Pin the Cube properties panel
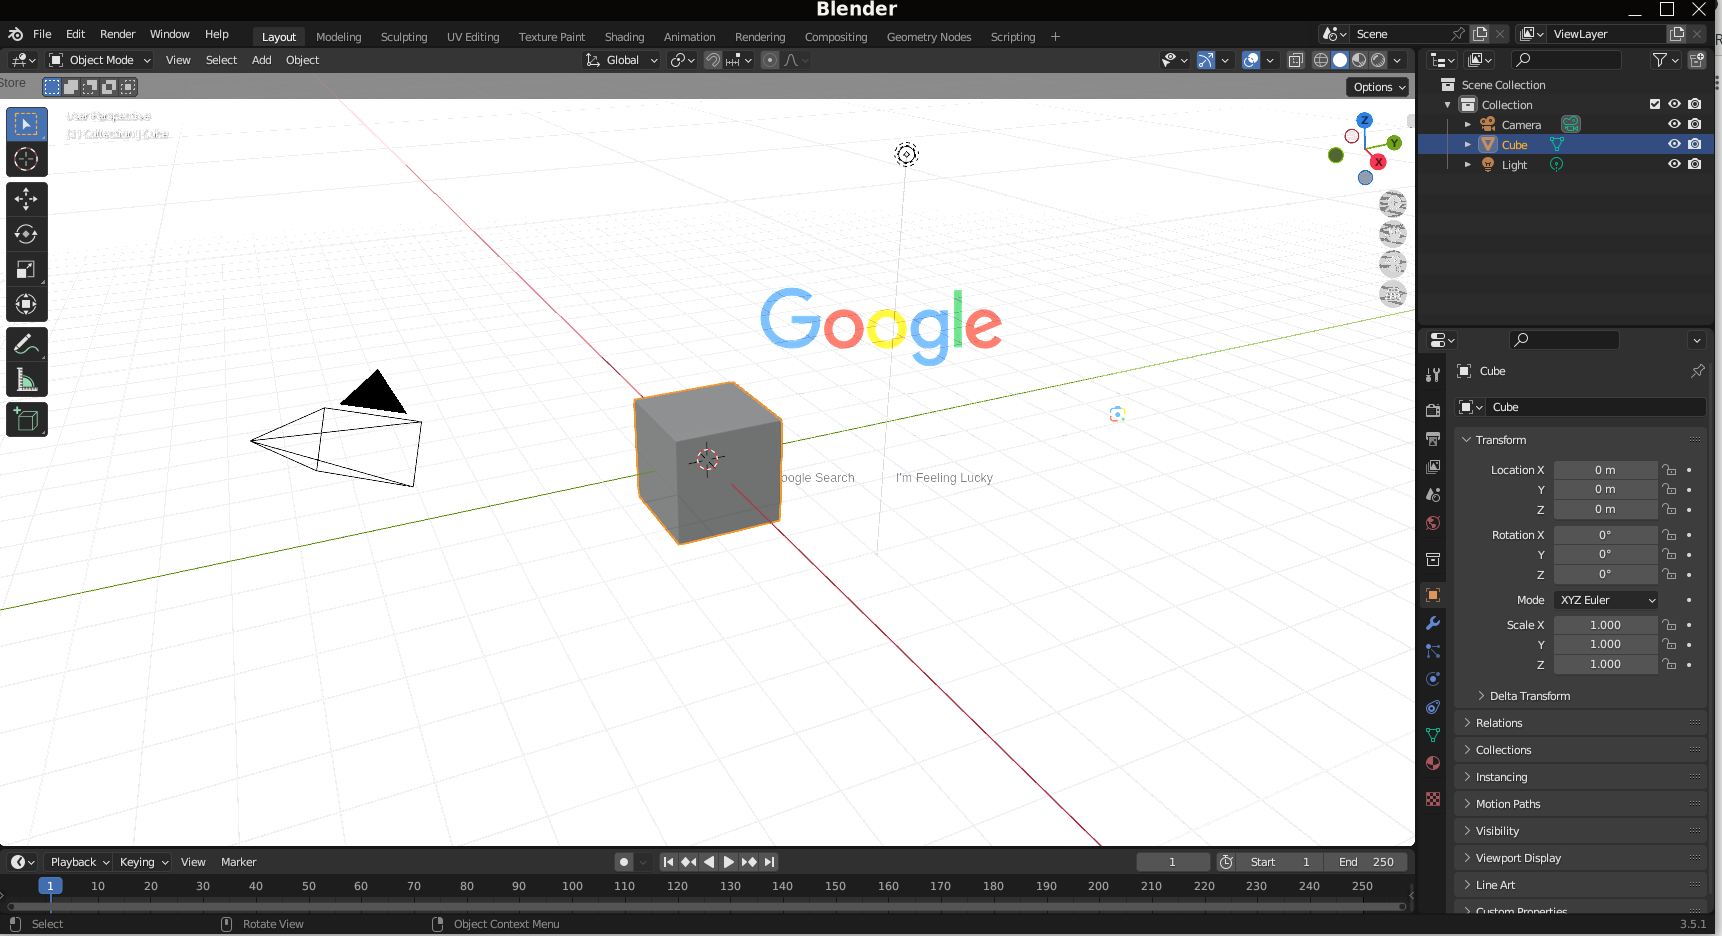This screenshot has width=1722, height=936. [x=1697, y=371]
